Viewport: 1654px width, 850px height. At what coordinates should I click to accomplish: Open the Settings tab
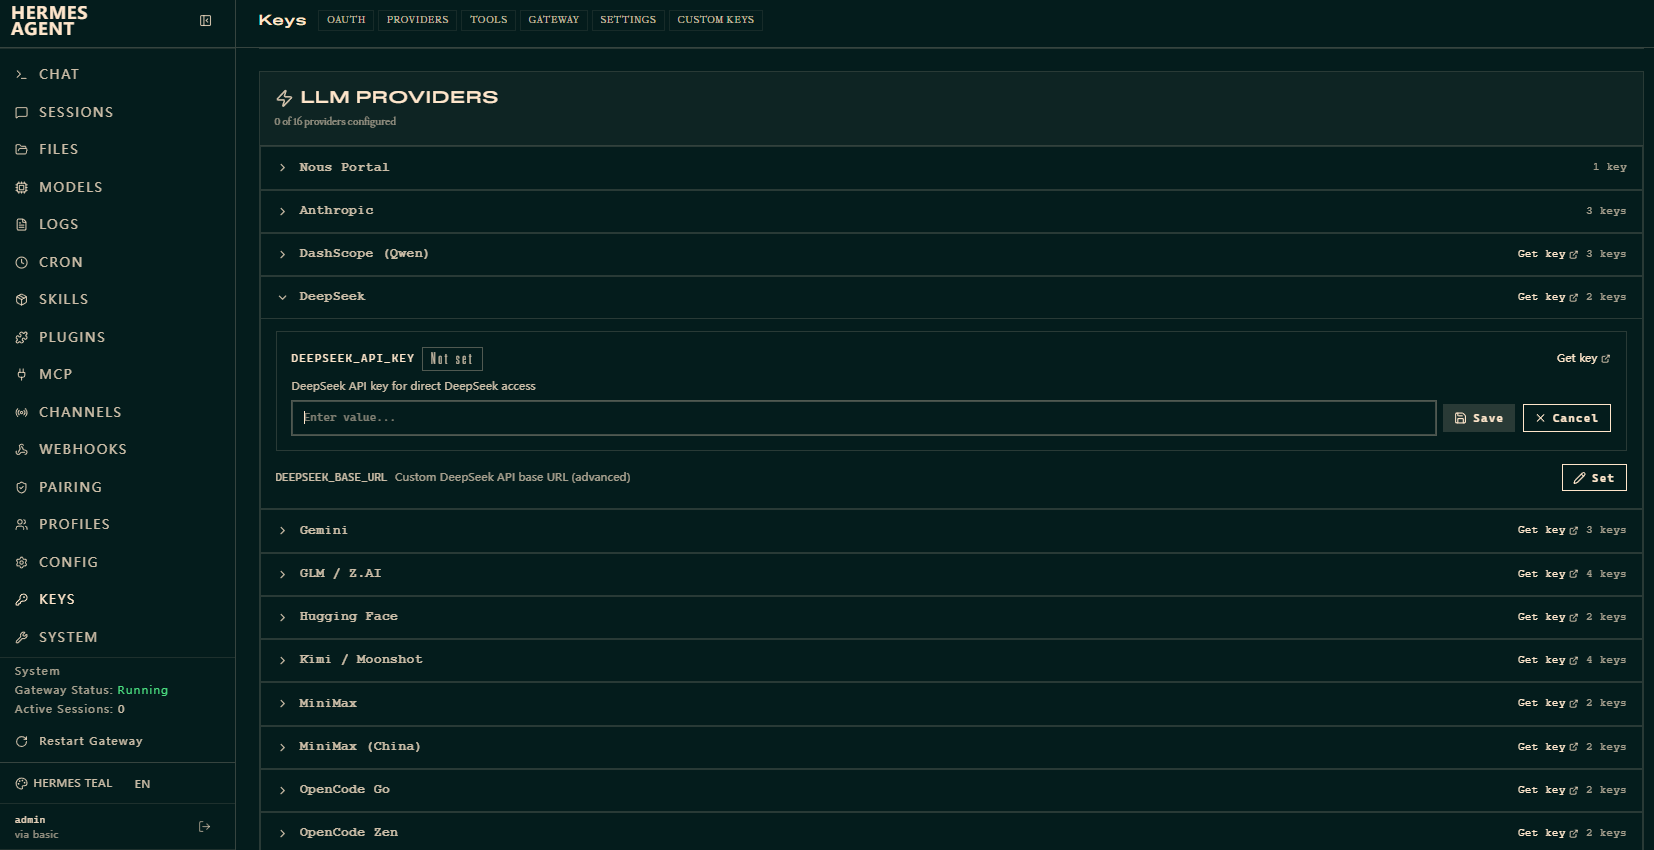[x=628, y=20]
